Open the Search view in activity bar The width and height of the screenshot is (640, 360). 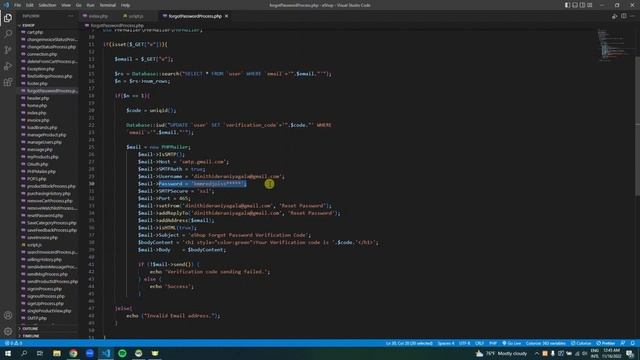8,34
